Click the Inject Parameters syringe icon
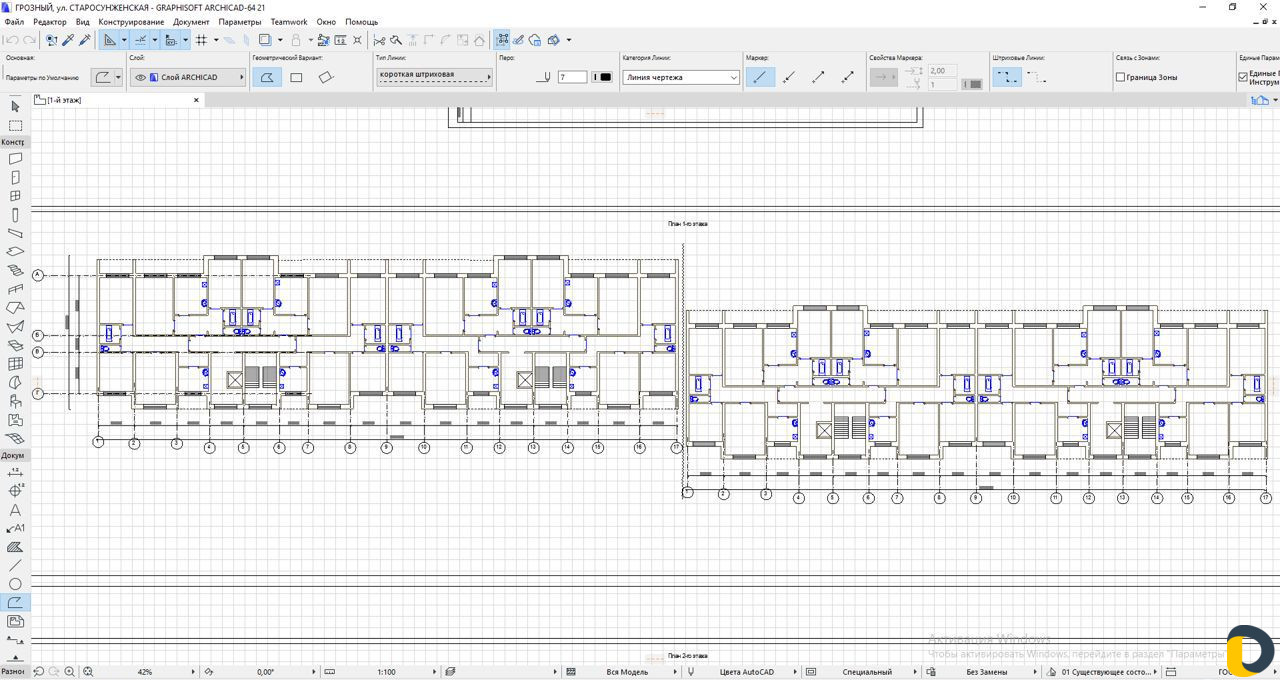 [x=85, y=40]
